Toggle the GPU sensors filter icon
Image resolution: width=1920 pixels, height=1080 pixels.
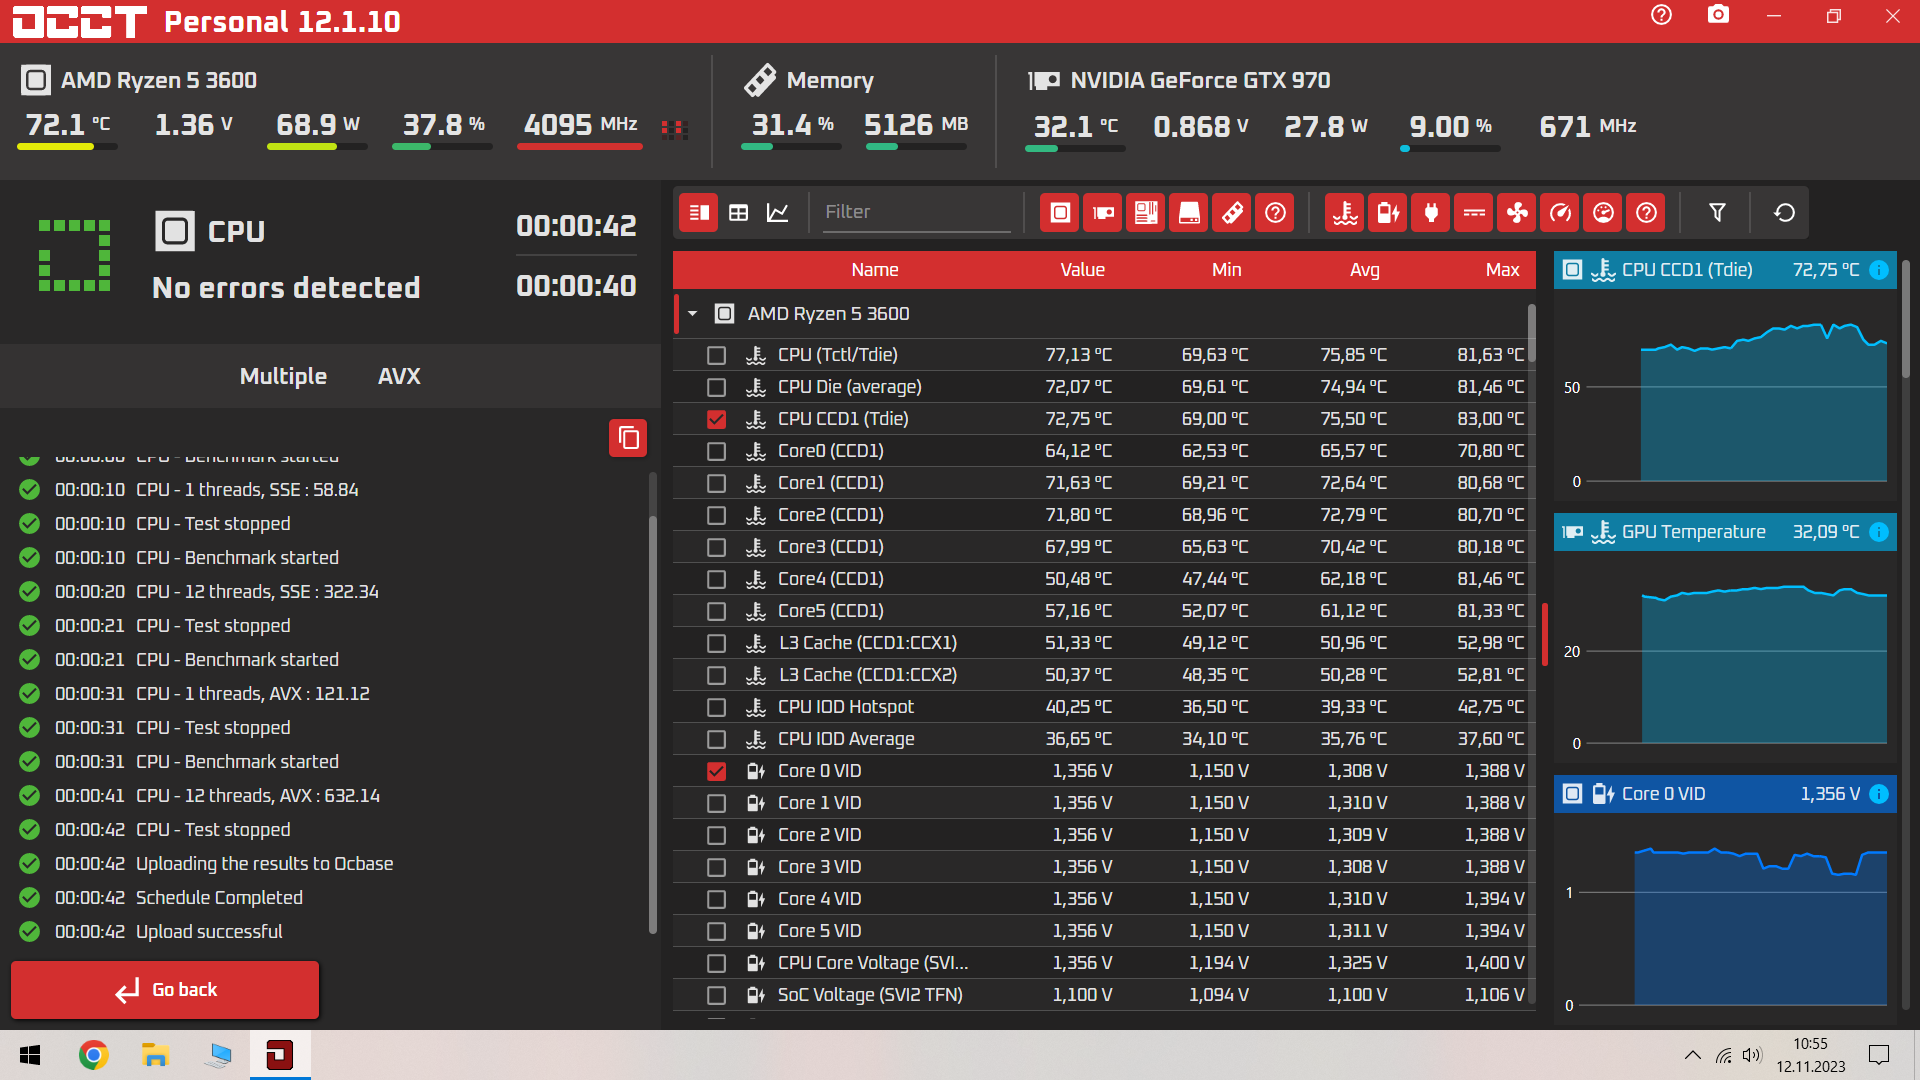coord(1103,212)
